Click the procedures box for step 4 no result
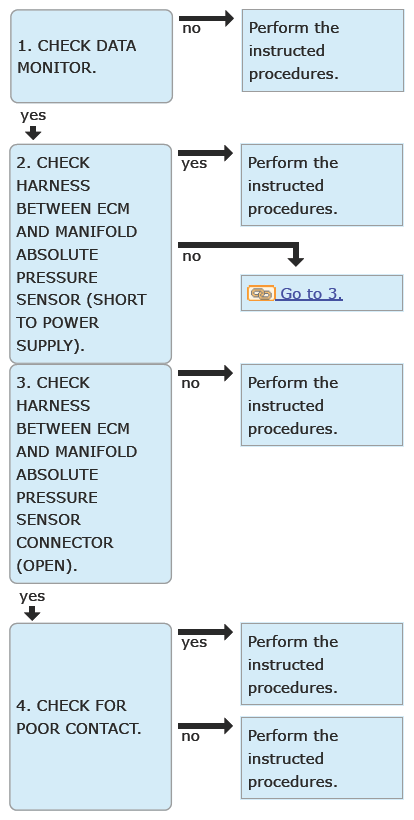This screenshot has width=414, height=820. 322,758
